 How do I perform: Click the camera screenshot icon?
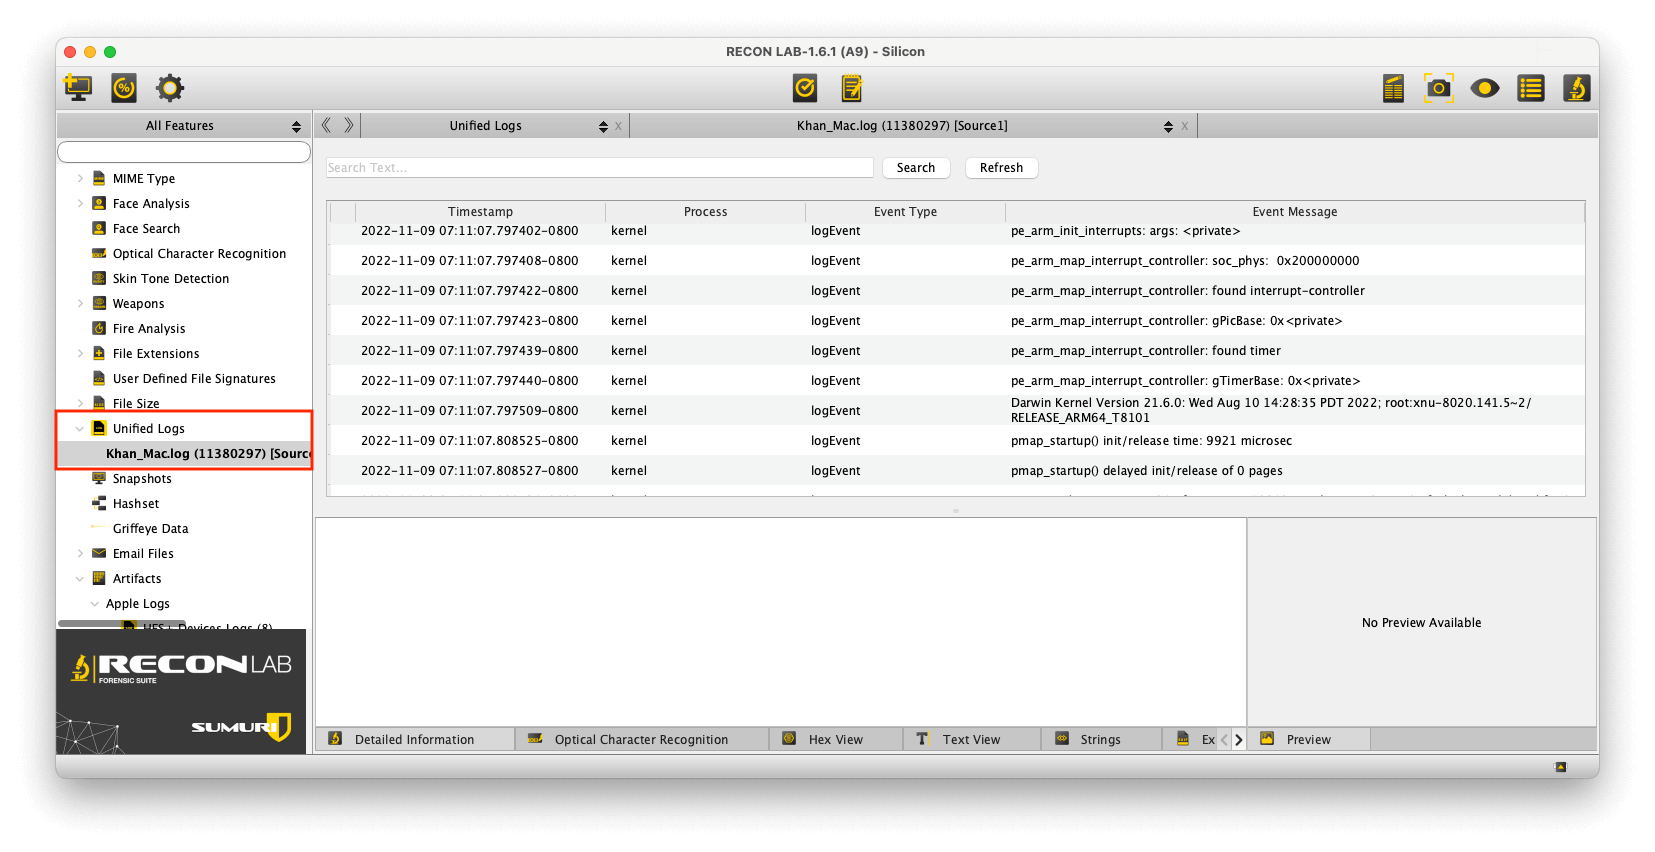click(x=1438, y=88)
